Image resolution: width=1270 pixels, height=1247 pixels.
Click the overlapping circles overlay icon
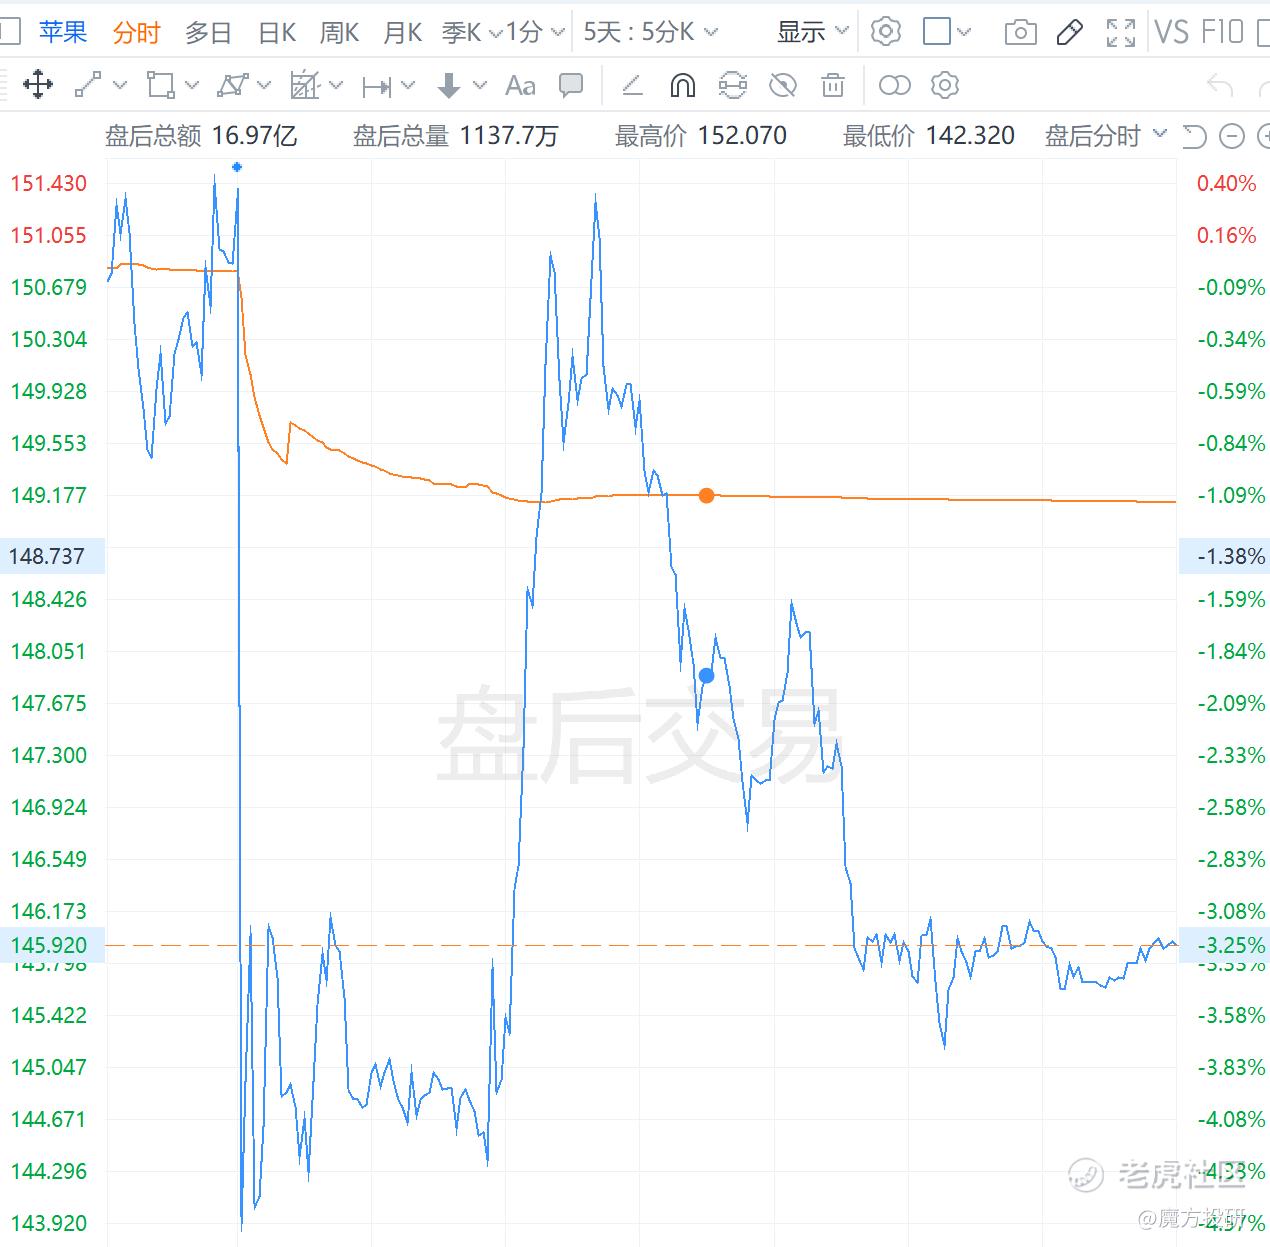coord(895,86)
